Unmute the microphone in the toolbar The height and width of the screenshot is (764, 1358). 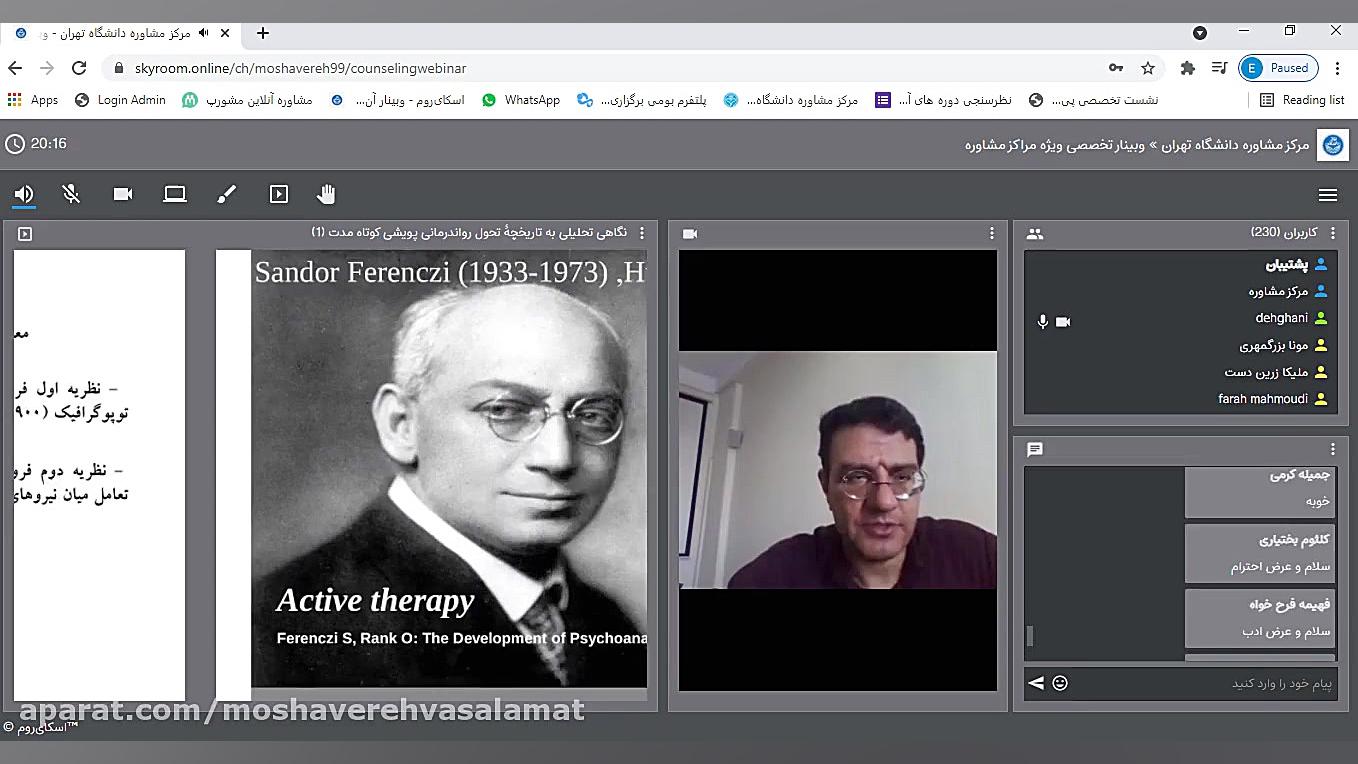pos(71,194)
